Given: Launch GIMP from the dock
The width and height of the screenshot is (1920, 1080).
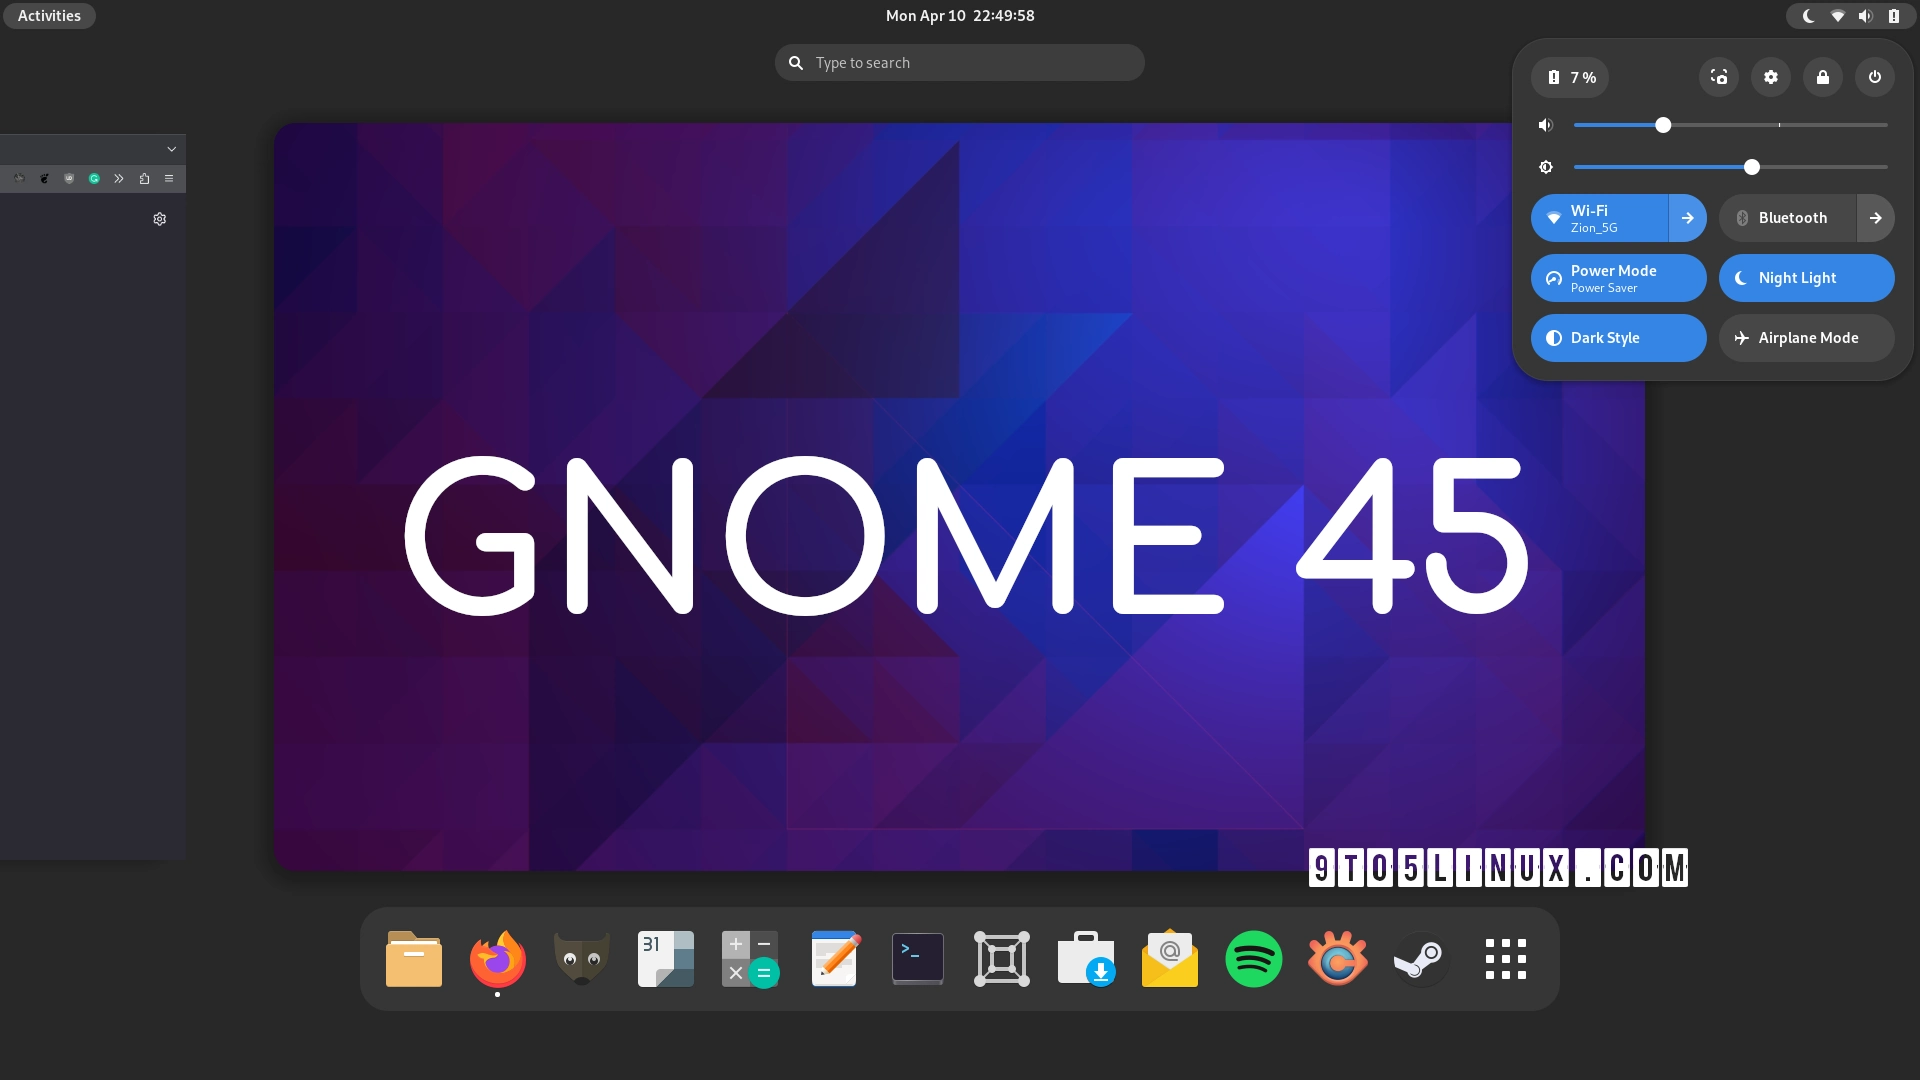Looking at the screenshot, I should point(581,958).
